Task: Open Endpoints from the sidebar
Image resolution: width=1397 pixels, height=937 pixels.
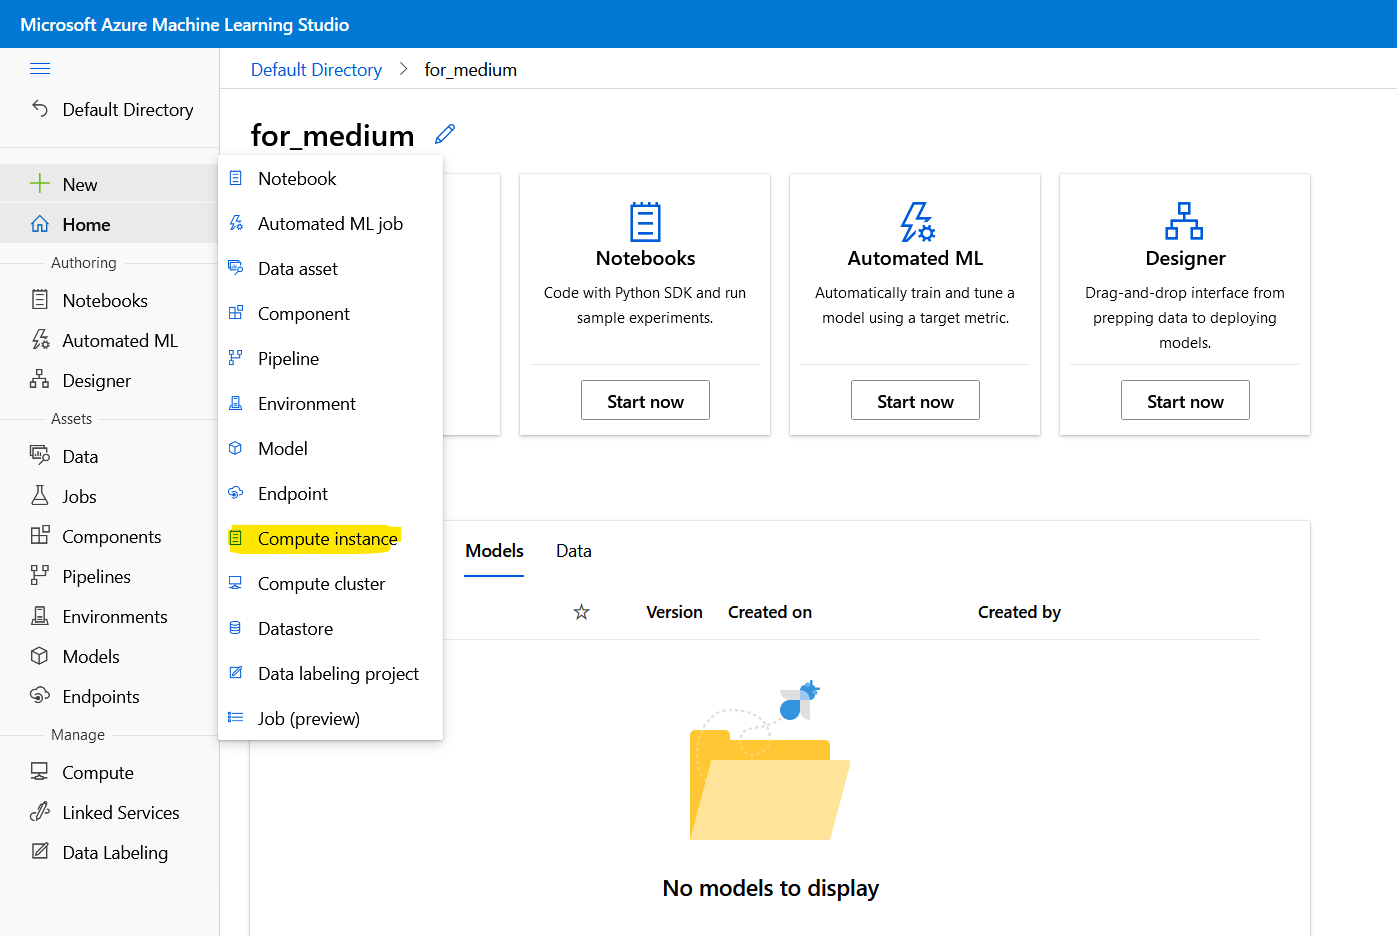Action: tap(109, 696)
